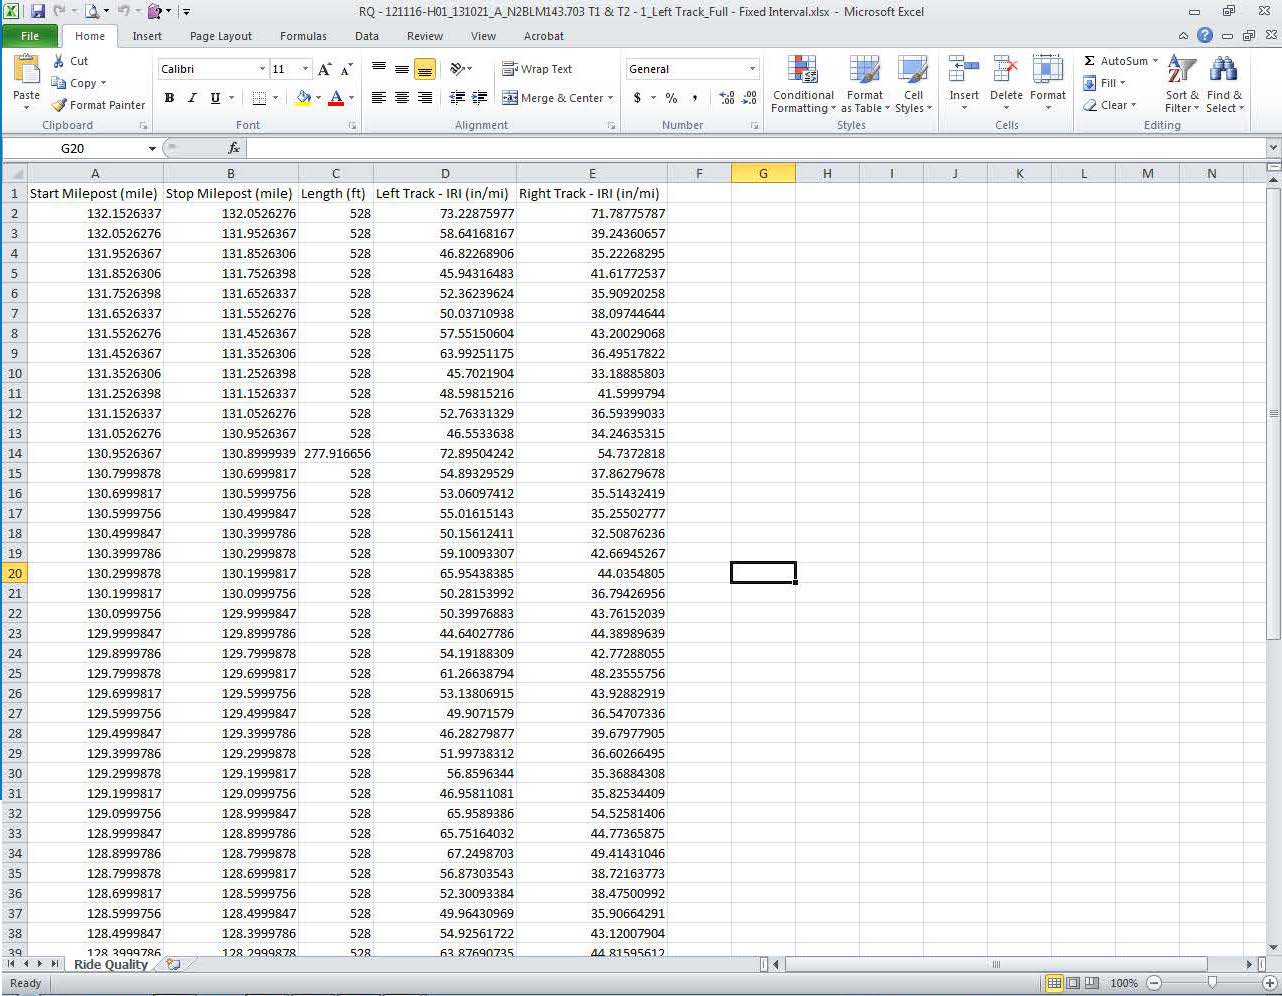The height and width of the screenshot is (996, 1282).
Task: Open Format as Table gallery
Action: (865, 84)
